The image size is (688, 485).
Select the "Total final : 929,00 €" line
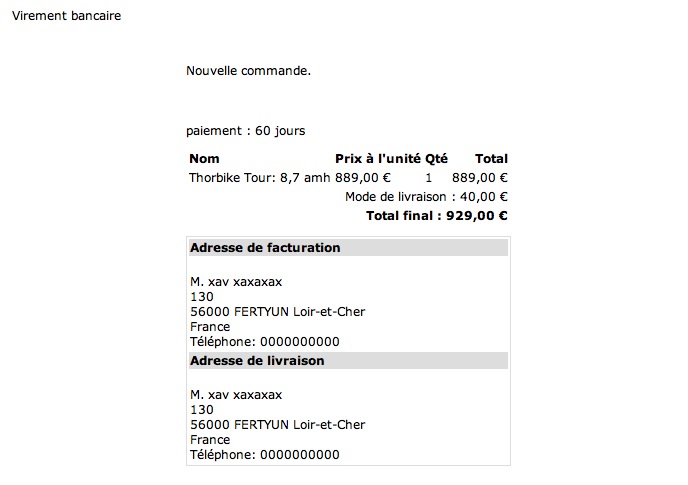[437, 215]
